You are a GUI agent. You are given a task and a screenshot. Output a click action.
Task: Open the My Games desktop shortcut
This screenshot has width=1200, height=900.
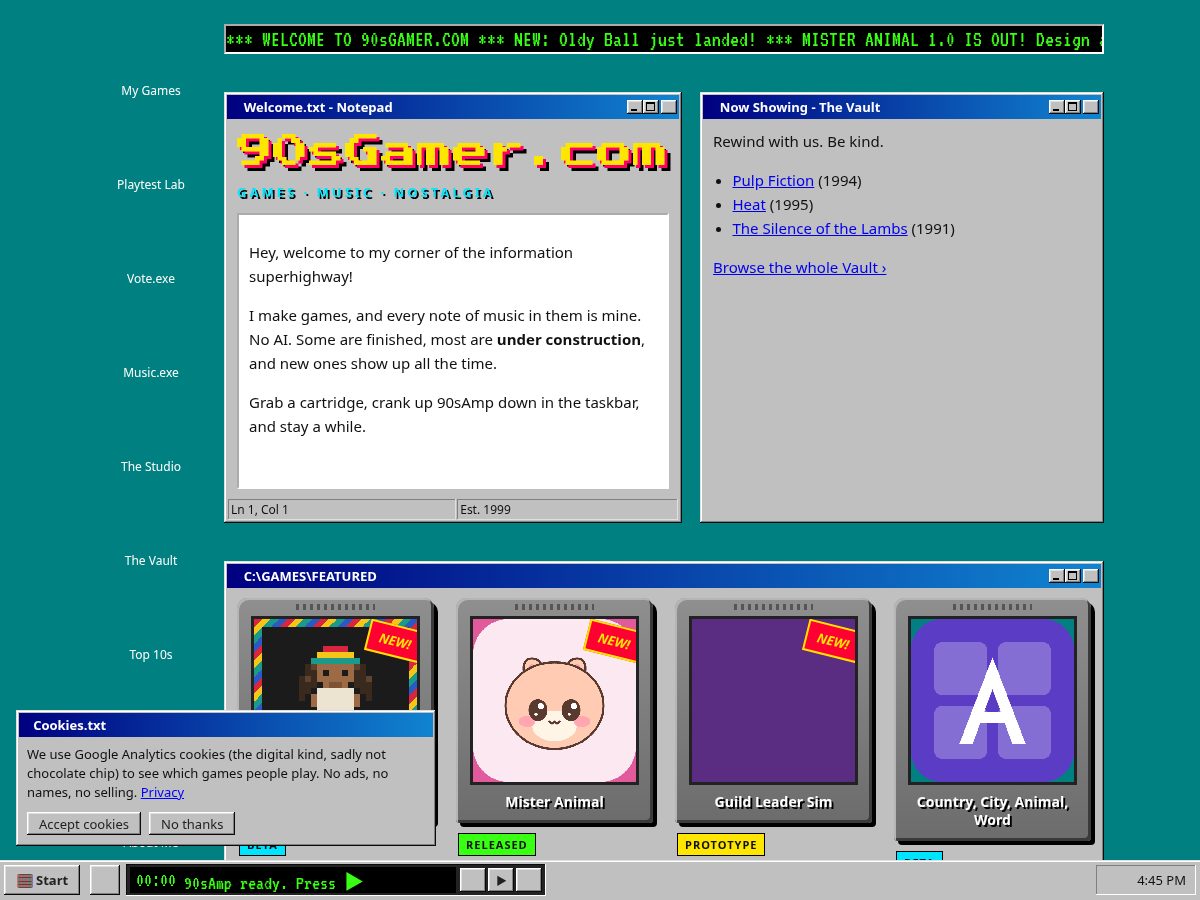[151, 90]
